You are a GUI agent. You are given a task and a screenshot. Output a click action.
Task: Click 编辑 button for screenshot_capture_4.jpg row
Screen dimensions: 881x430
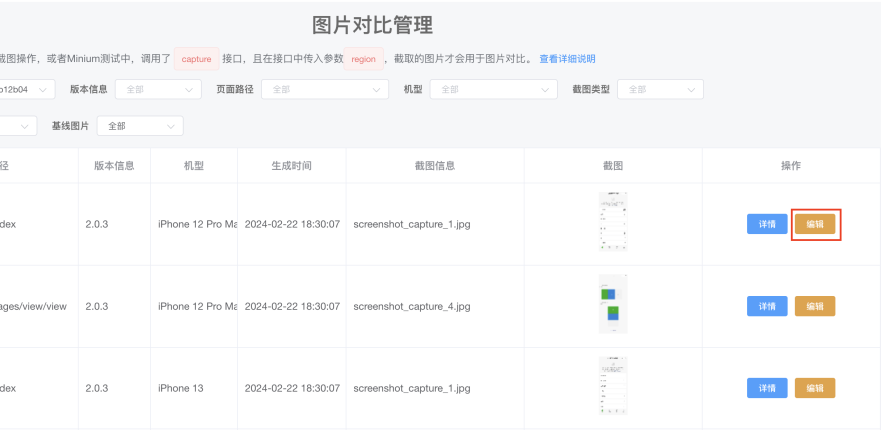815,306
